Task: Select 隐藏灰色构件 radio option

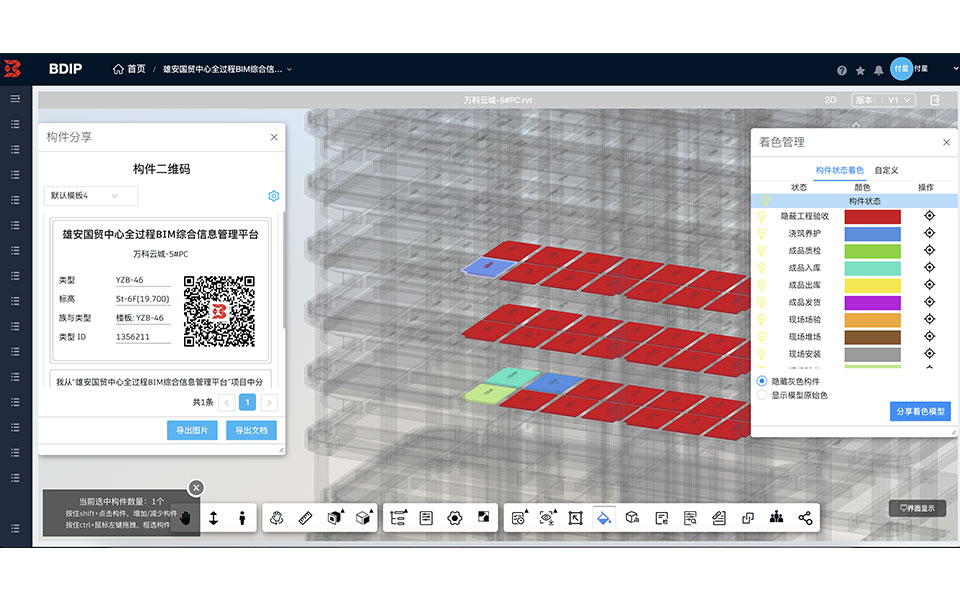Action: (x=762, y=381)
